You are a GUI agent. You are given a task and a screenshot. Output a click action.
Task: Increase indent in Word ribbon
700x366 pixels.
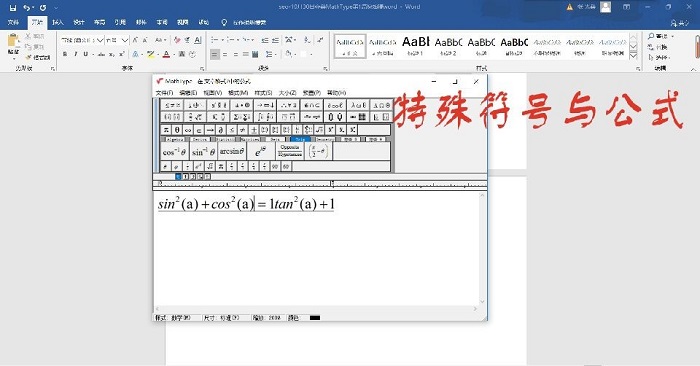coord(275,40)
